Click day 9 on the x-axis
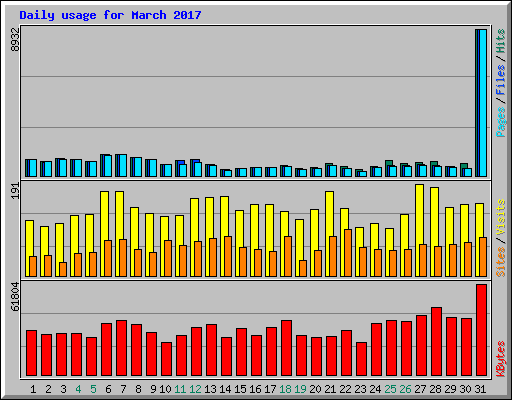Viewport: 512px width, 400px height. coord(153,389)
